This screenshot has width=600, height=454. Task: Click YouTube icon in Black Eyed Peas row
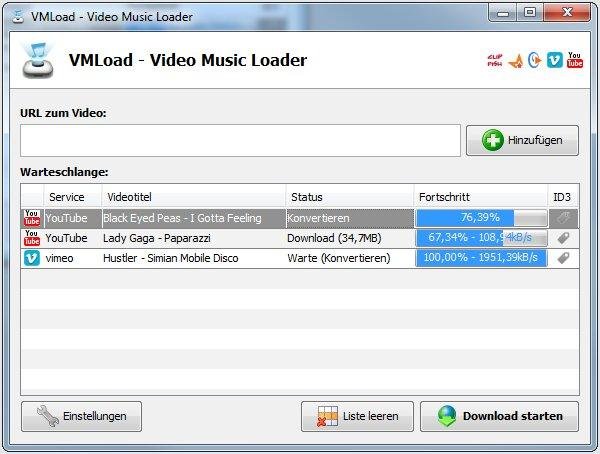pos(32,218)
